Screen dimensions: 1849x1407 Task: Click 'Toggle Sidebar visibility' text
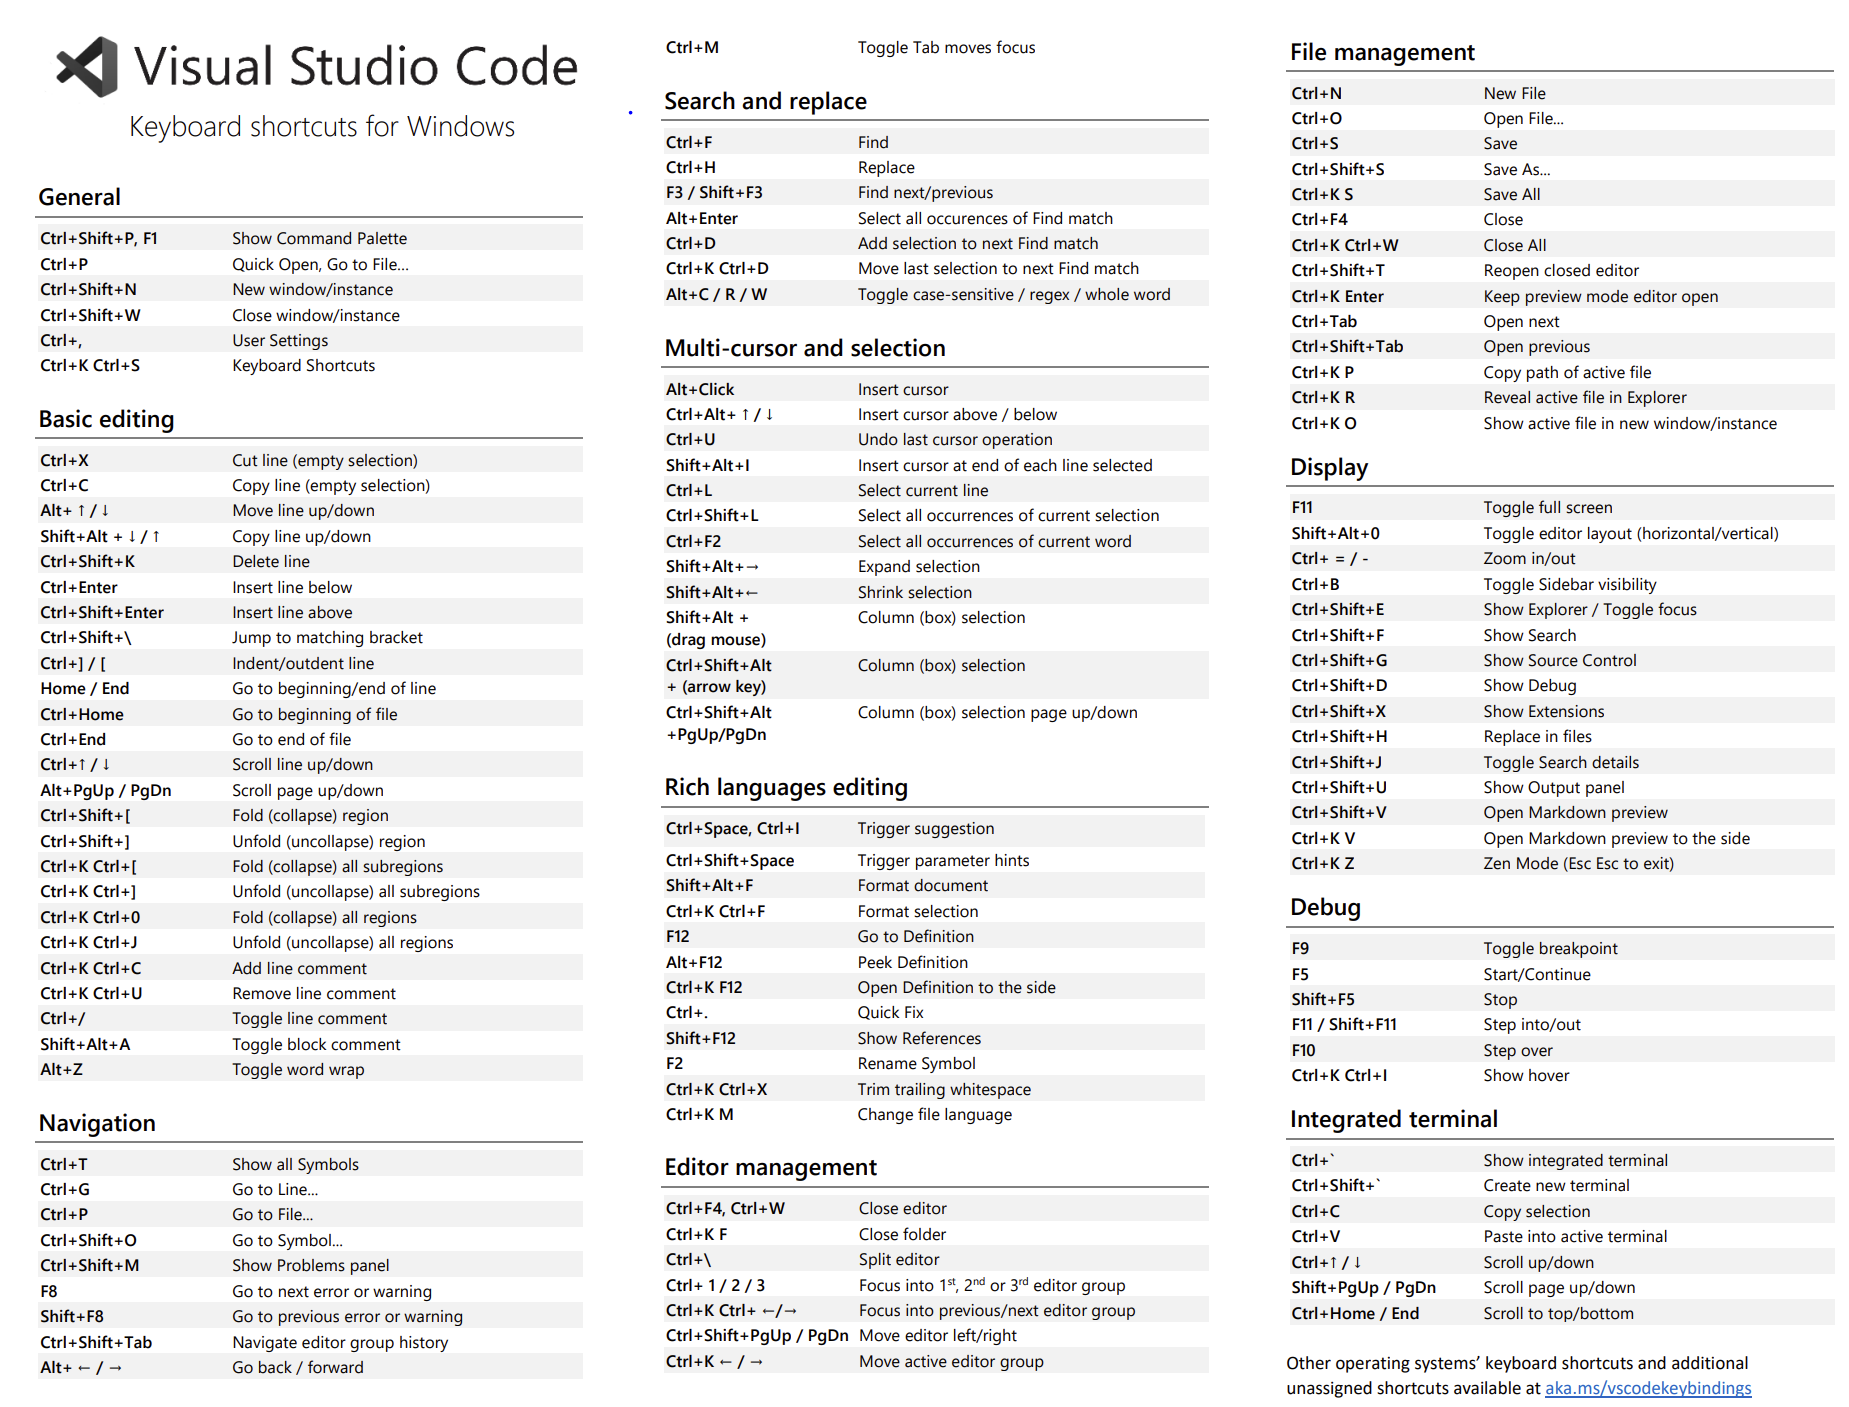pos(1570,584)
